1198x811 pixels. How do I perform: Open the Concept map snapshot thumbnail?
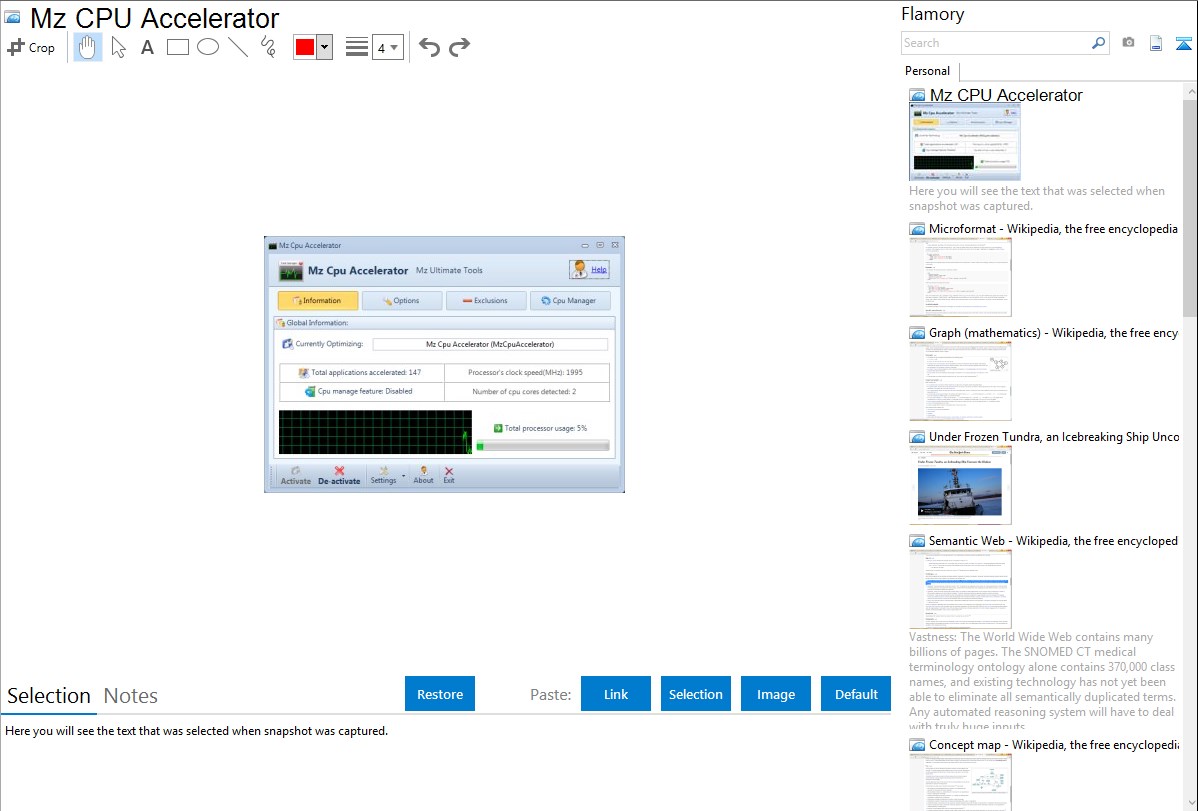click(960, 782)
